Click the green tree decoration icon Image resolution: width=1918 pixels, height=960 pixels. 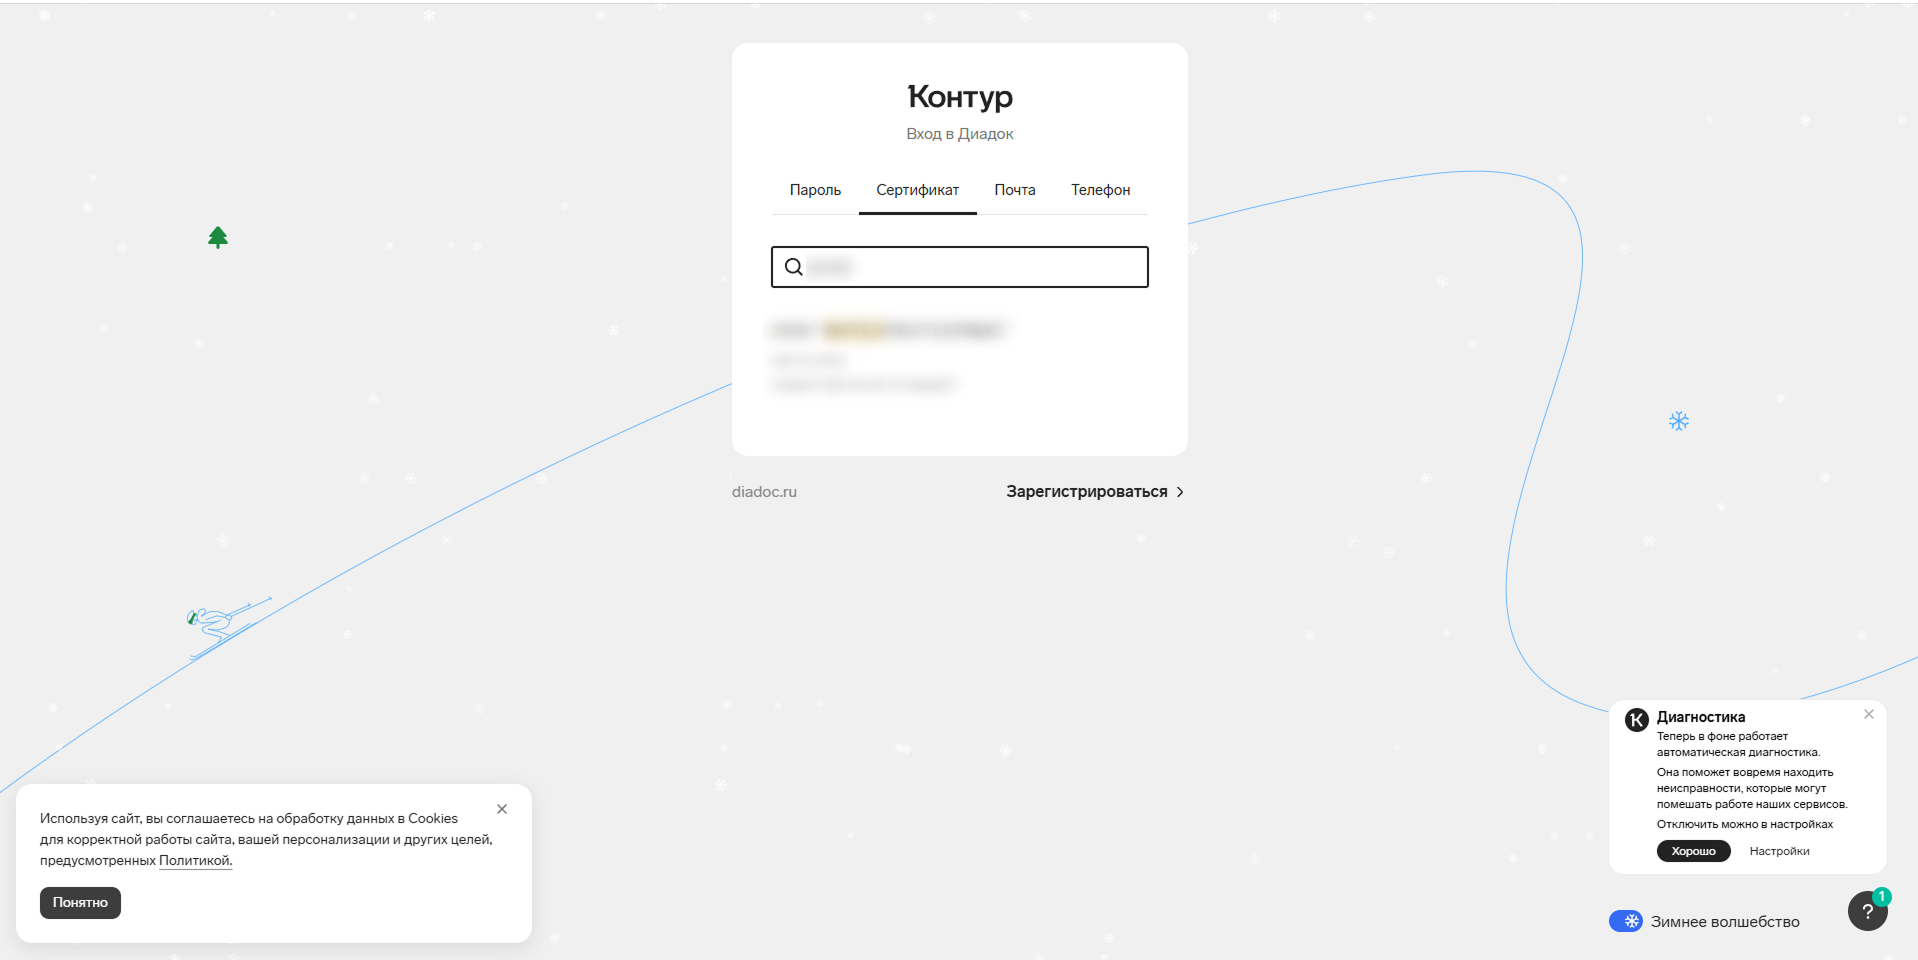point(218,237)
